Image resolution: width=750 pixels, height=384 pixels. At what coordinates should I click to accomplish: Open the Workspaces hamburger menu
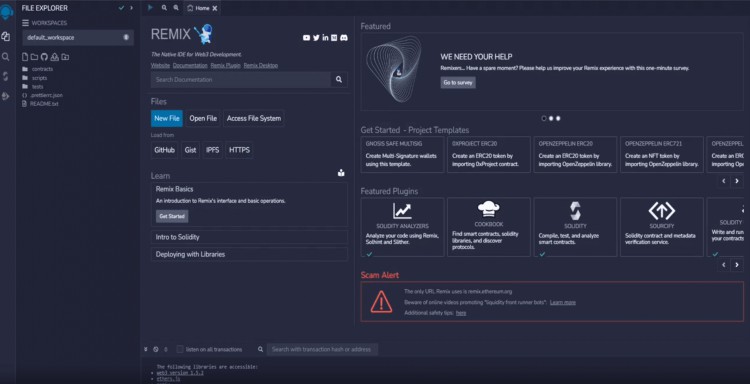pos(25,23)
